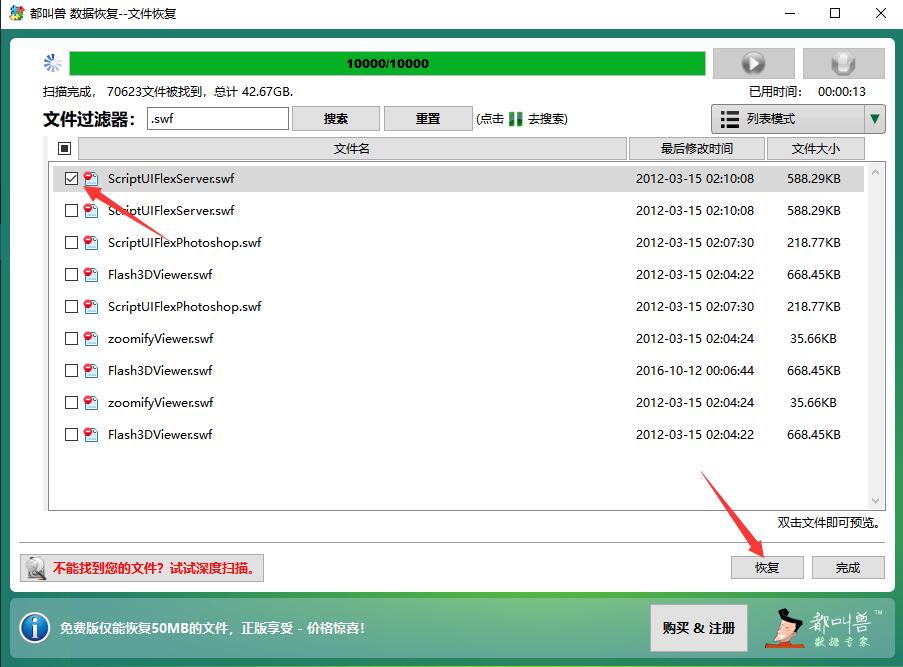This screenshot has width=903, height=667.
Task: Click the file icon of Flash3DViewer.swf dated 2016-10-12
Action: [91, 370]
